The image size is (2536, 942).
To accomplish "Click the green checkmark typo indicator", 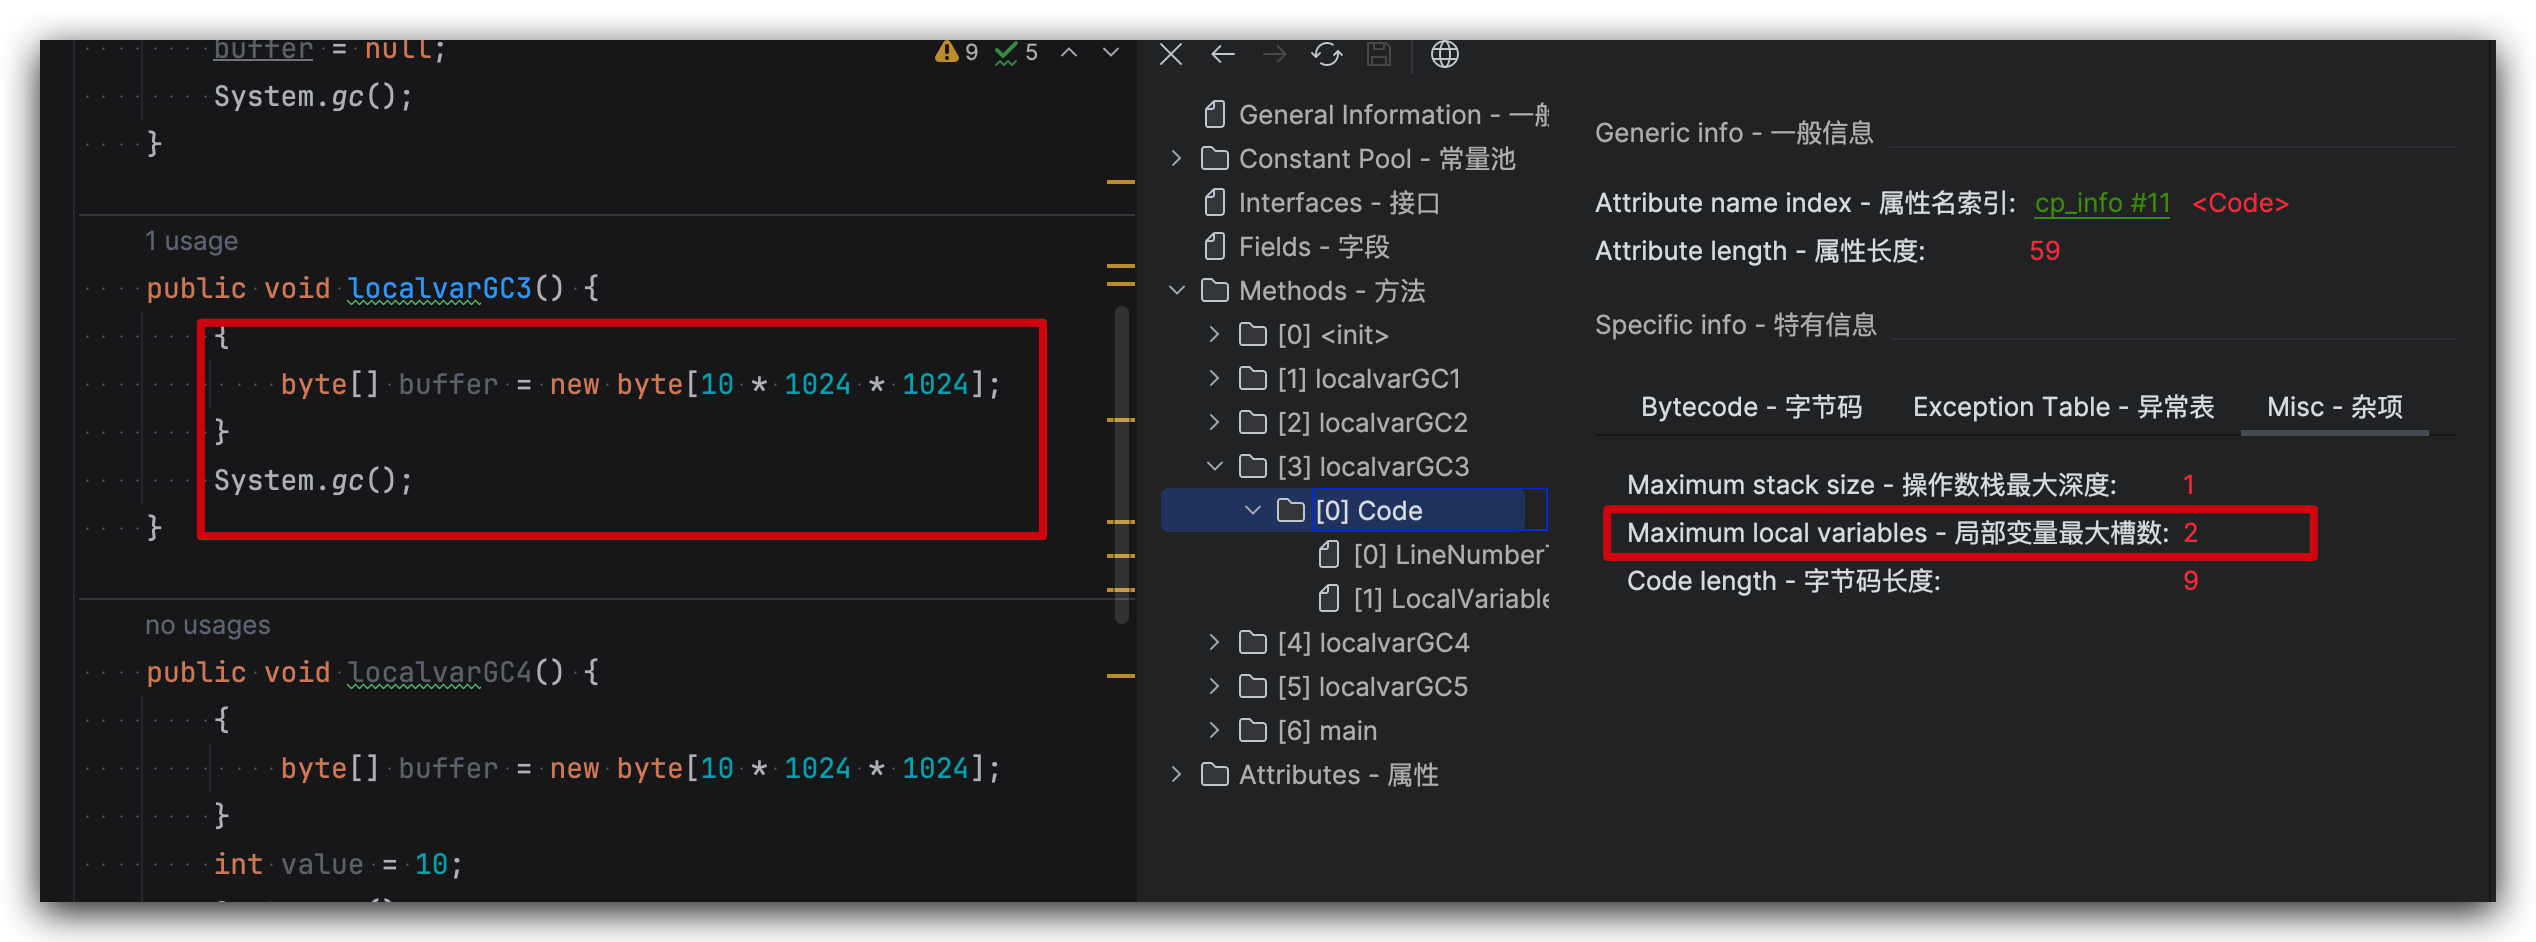I will (1016, 52).
